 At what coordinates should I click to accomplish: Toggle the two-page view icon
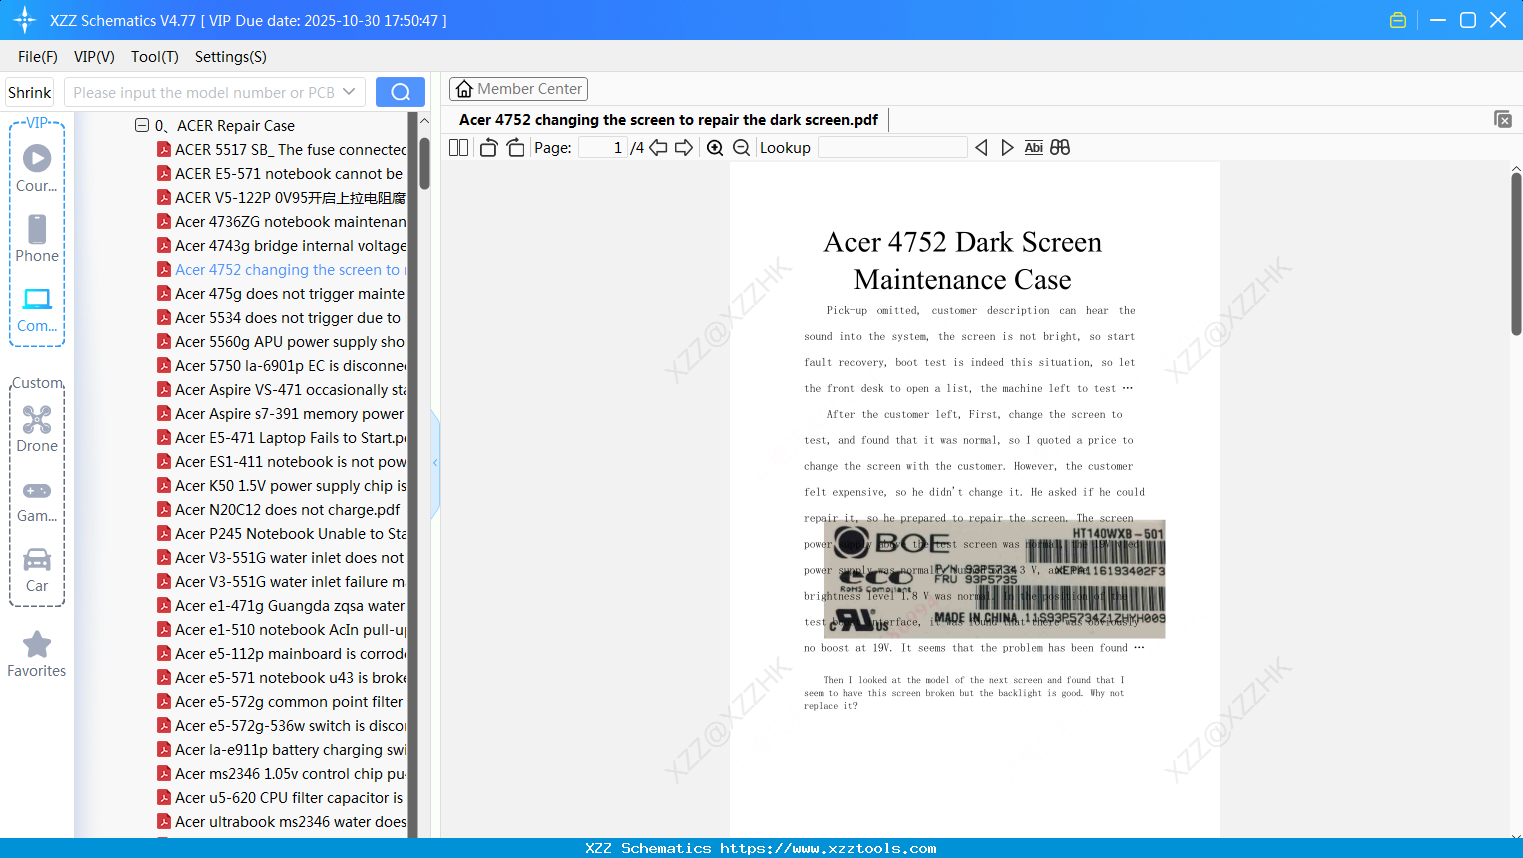458,148
